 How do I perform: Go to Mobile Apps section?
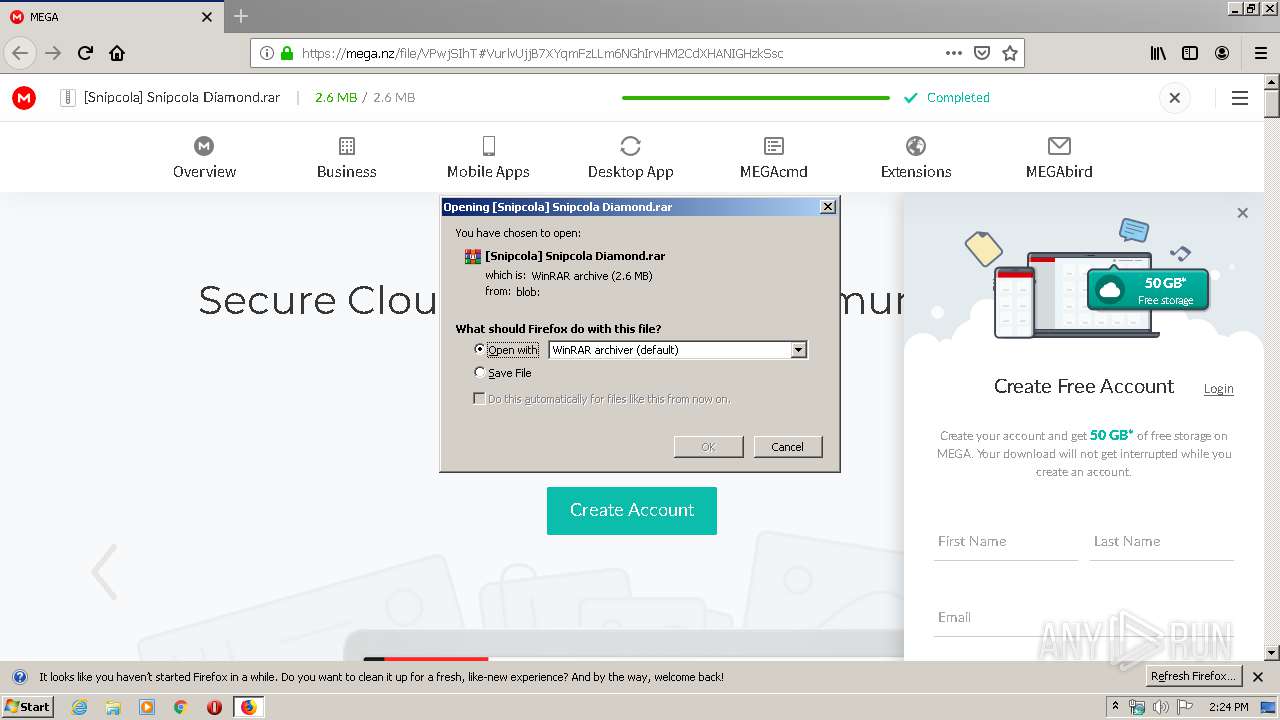coord(488,158)
